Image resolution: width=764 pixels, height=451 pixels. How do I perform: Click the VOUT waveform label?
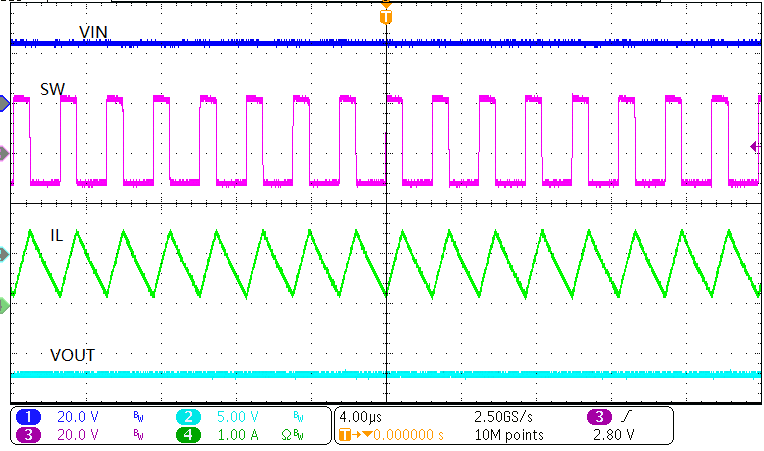pyautogui.click(x=72, y=355)
